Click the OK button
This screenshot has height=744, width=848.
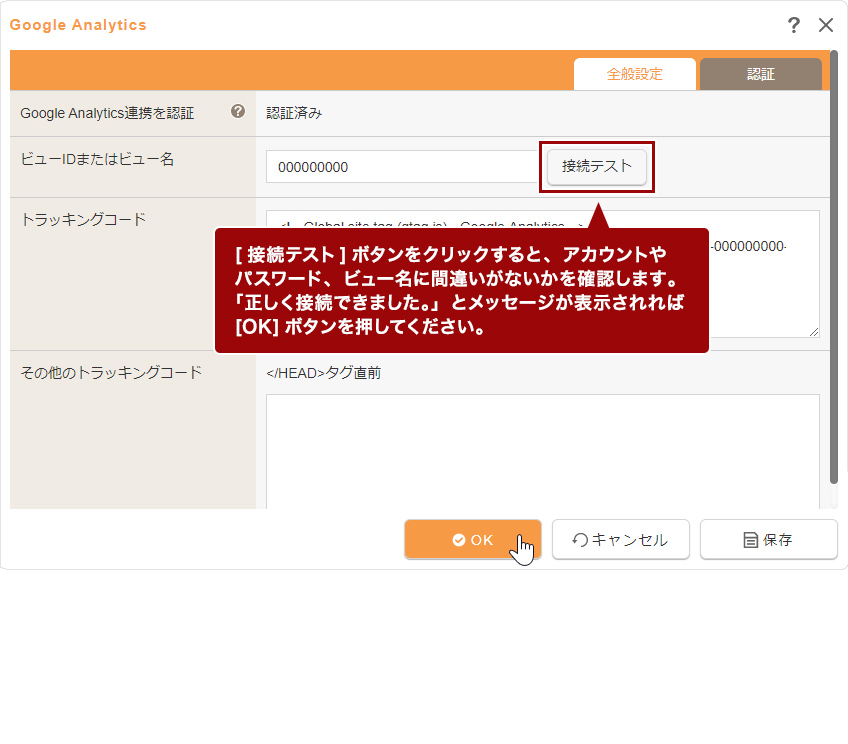473,540
